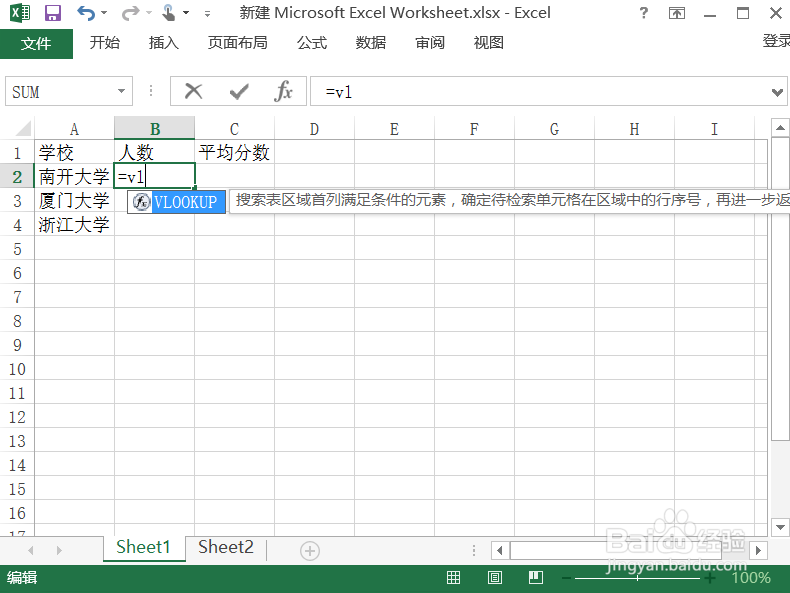Select row 5 header
790x593 pixels.
(17, 249)
